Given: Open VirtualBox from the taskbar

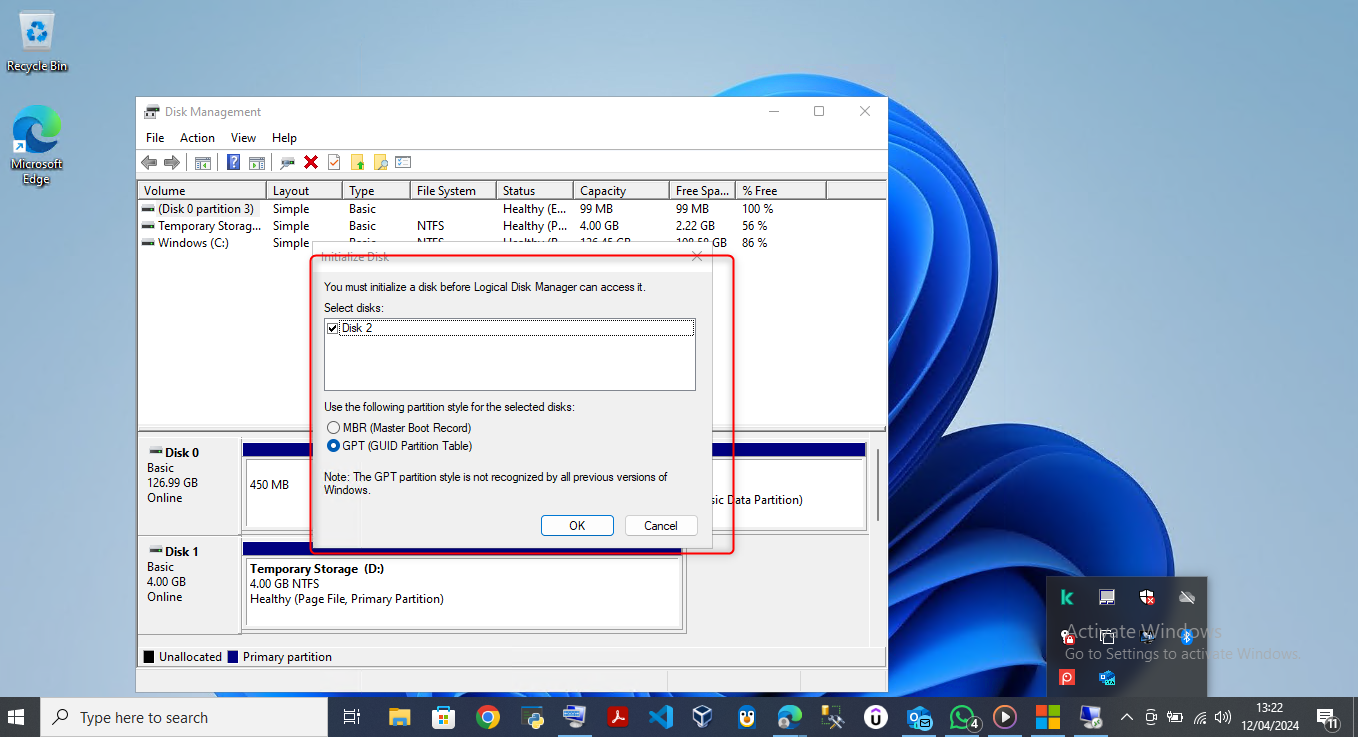Looking at the screenshot, I should click(x=703, y=717).
